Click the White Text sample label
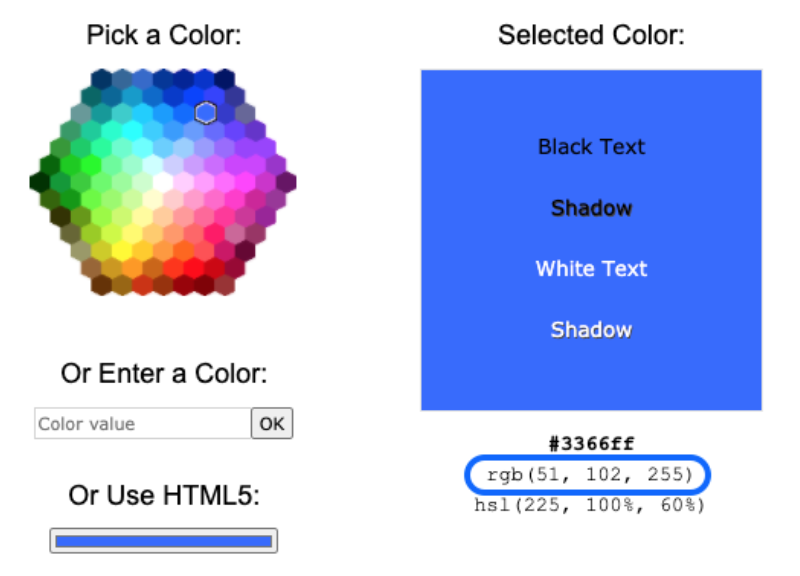The width and height of the screenshot is (800, 576). [591, 269]
